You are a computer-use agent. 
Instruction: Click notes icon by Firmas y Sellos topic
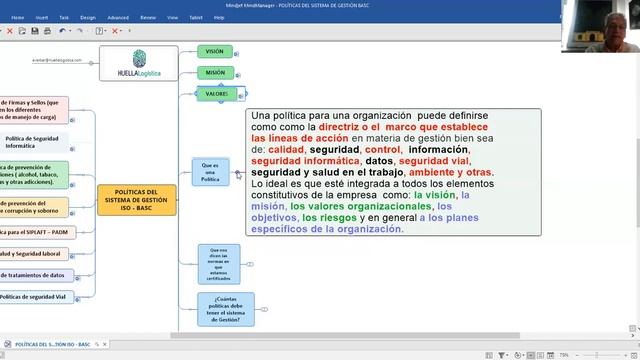(72, 120)
